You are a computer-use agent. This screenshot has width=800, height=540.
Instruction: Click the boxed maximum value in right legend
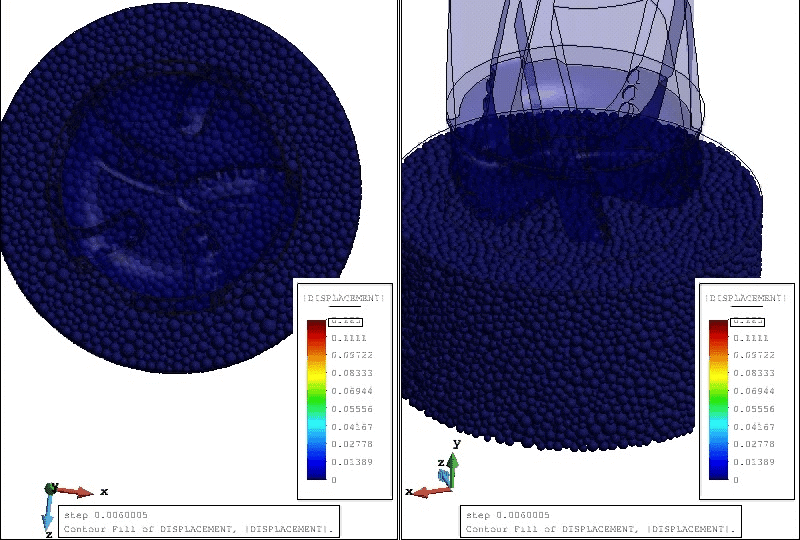[x=746, y=321]
